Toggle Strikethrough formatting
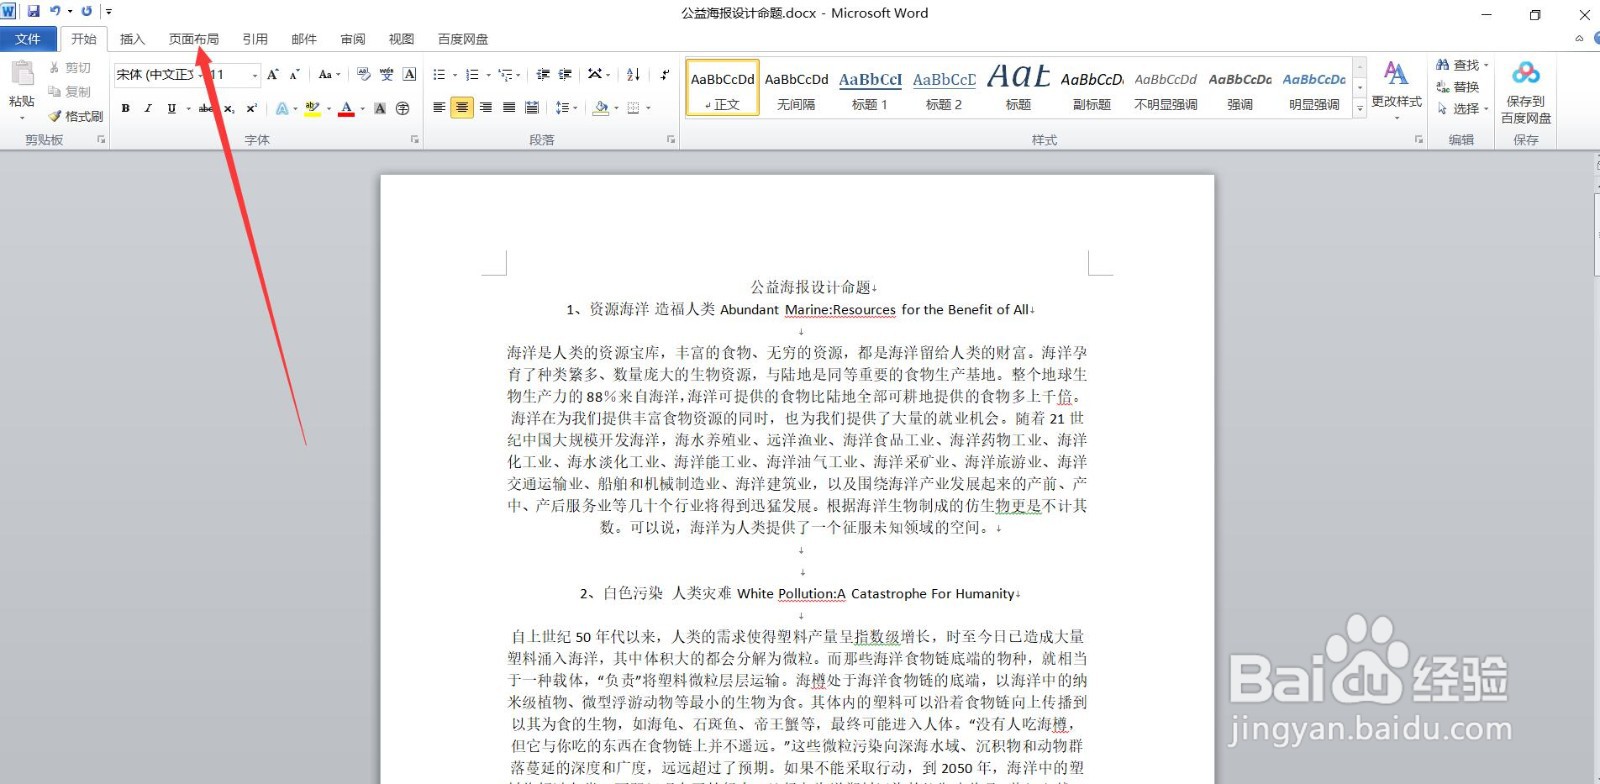 coord(206,108)
